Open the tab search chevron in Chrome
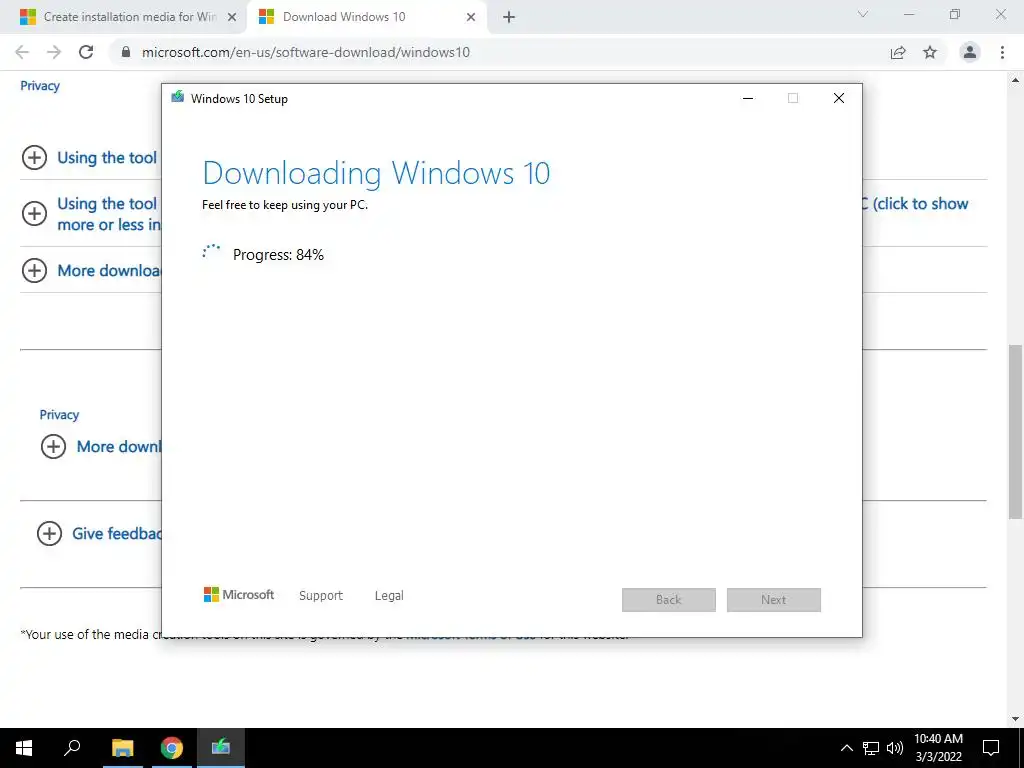The height and width of the screenshot is (768, 1024). pyautogui.click(x=863, y=14)
